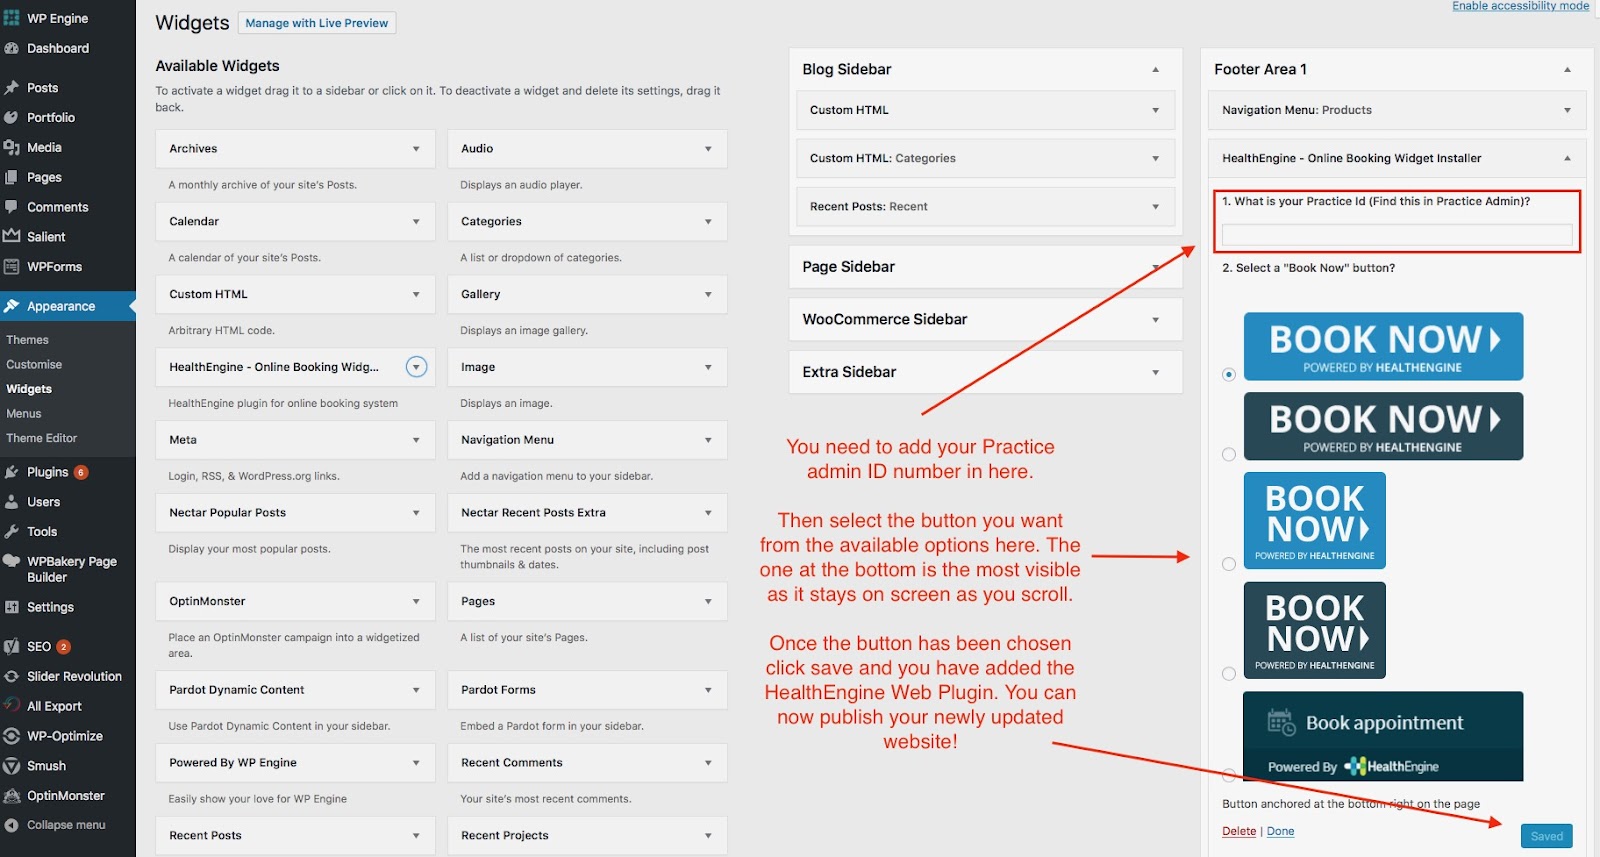
Task: Open the Salient theme options icon
Action: pyautogui.click(x=12, y=237)
